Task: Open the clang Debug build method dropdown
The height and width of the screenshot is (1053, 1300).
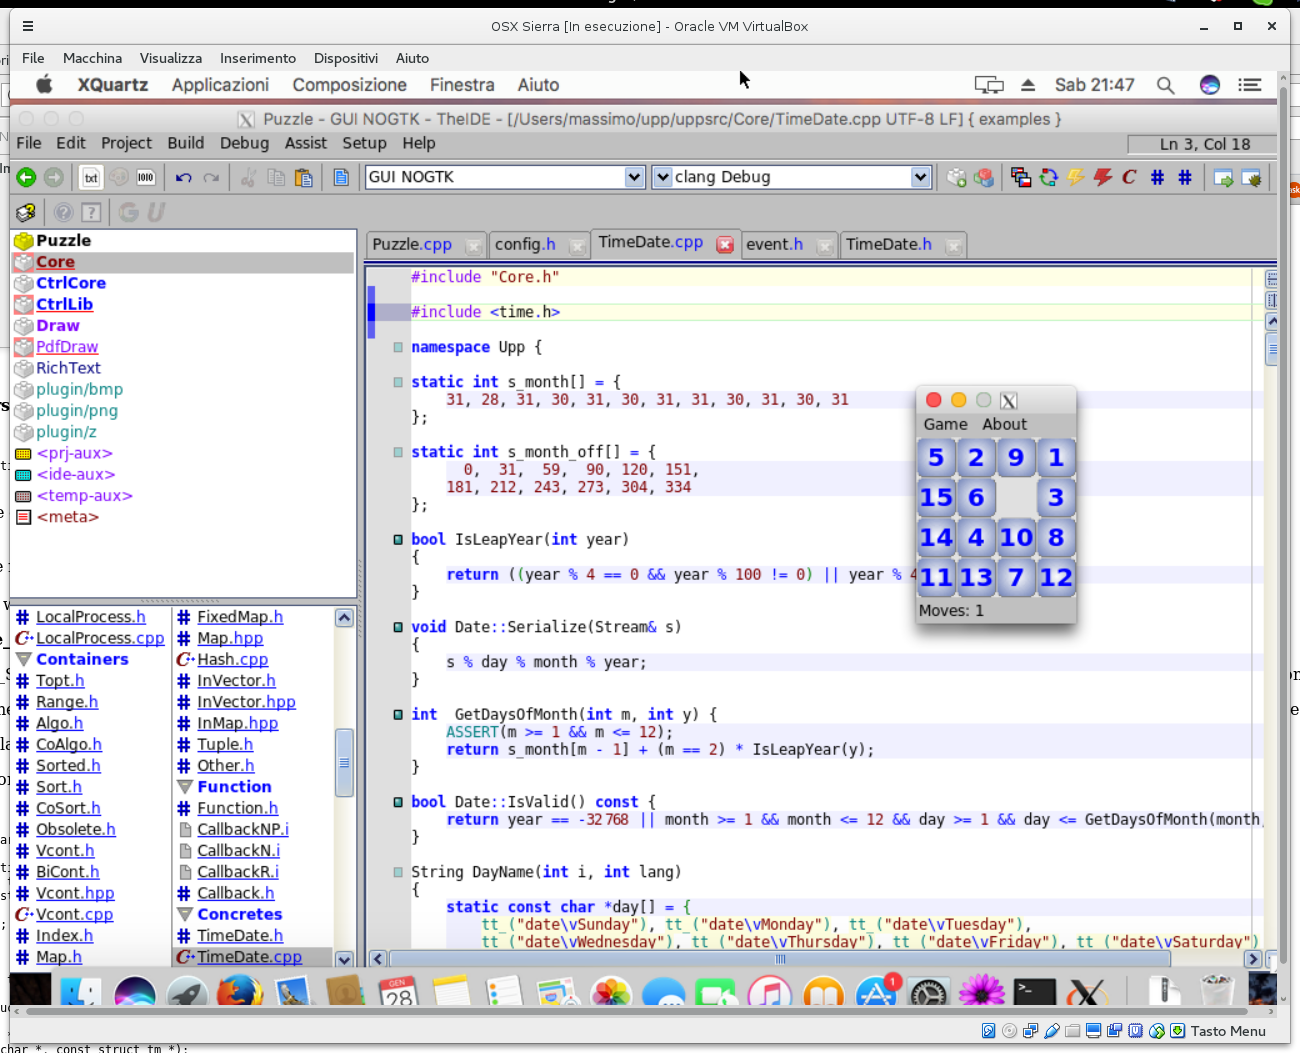Action: (x=920, y=177)
